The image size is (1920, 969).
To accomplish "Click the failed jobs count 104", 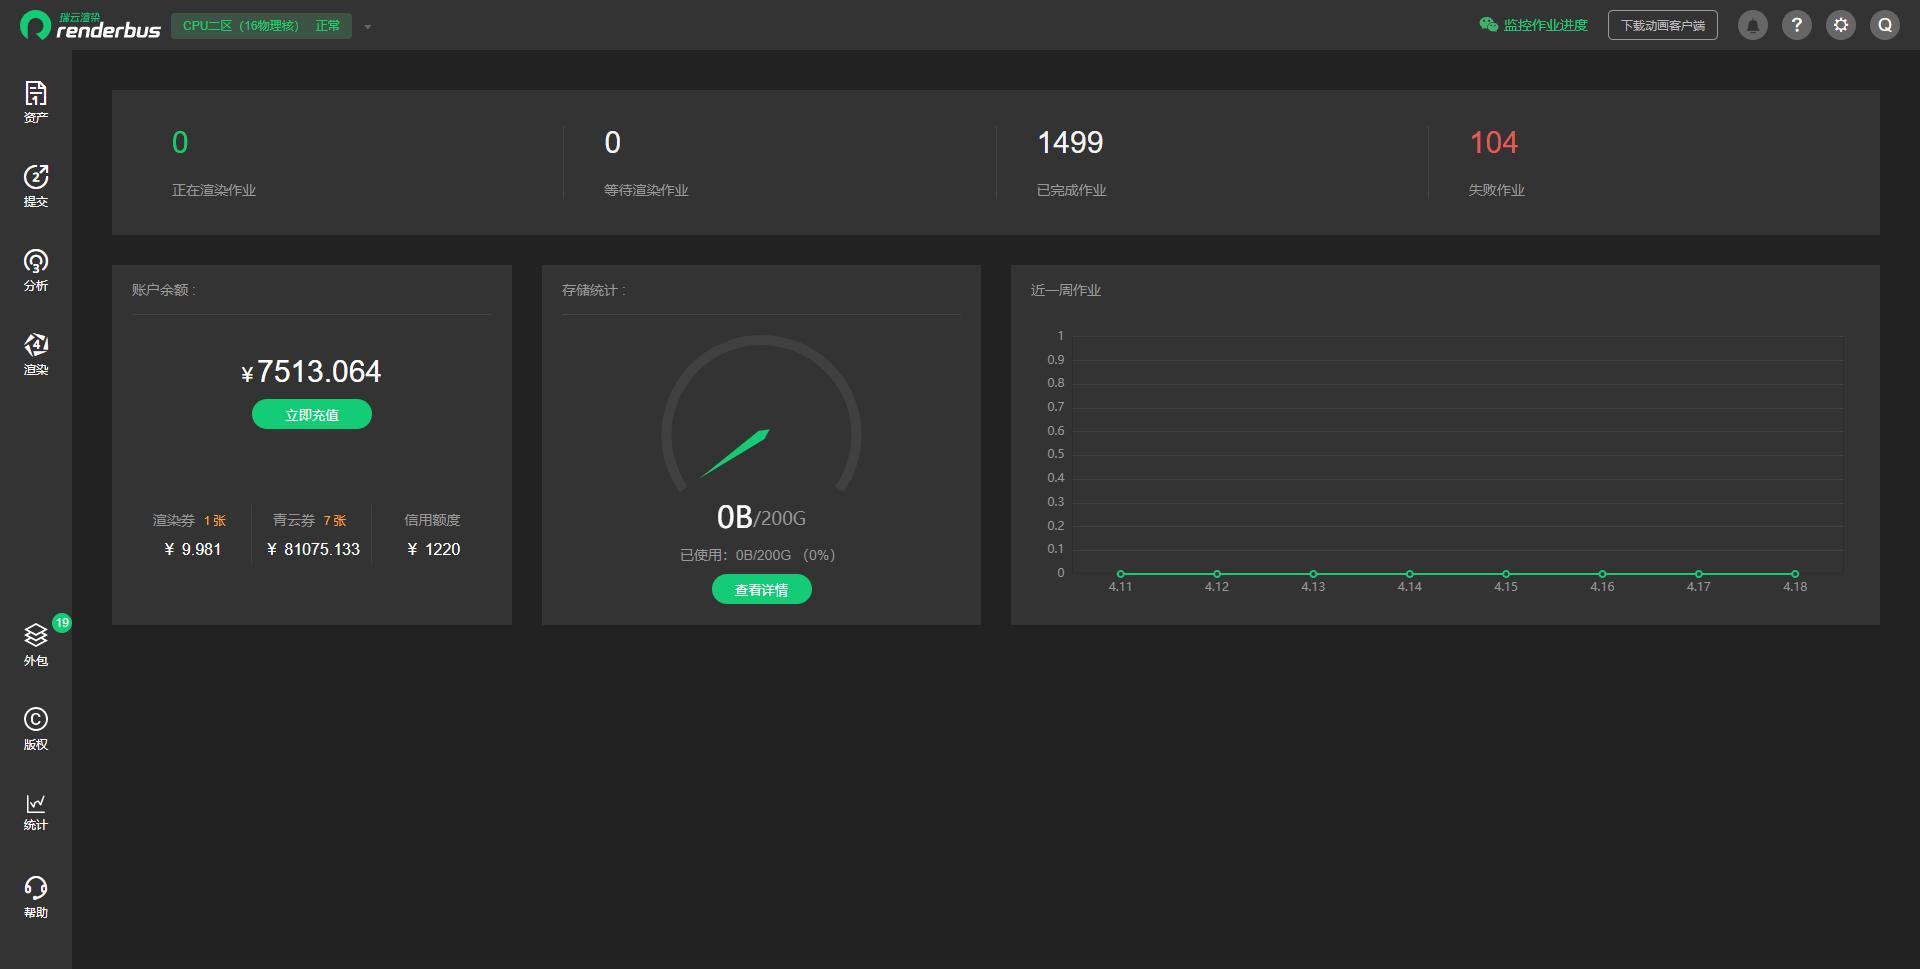I will pos(1493,143).
